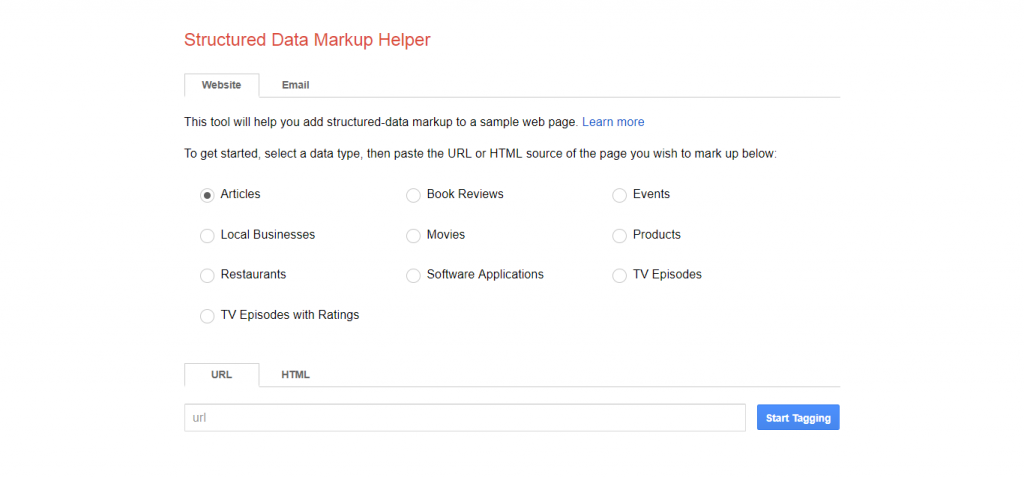The width and height of the screenshot is (1024, 478).
Task: Switch to the URL input tab
Action: coord(221,375)
